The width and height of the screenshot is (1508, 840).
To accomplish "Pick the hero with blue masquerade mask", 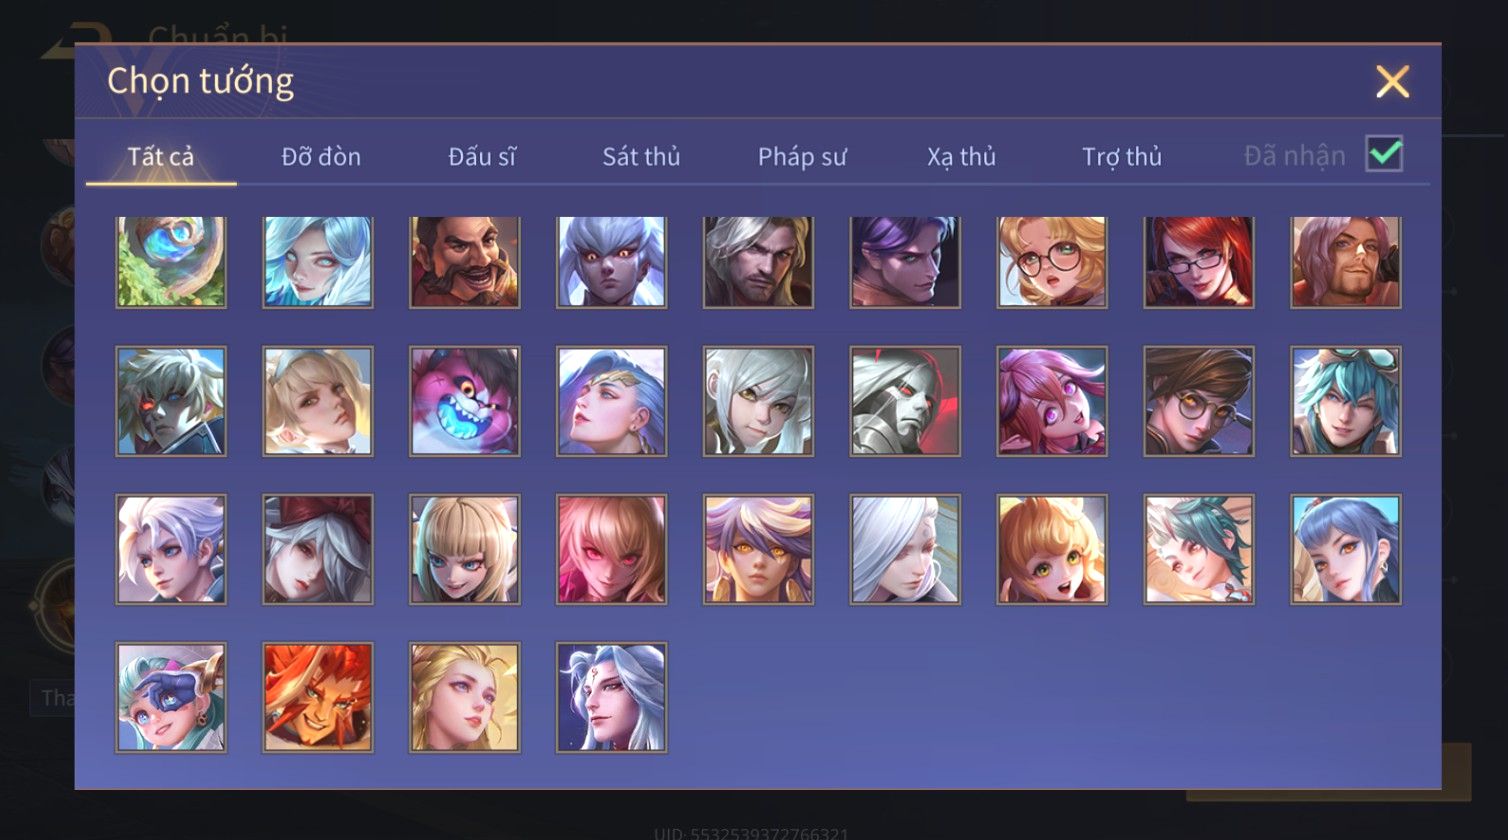I will tap(171, 697).
